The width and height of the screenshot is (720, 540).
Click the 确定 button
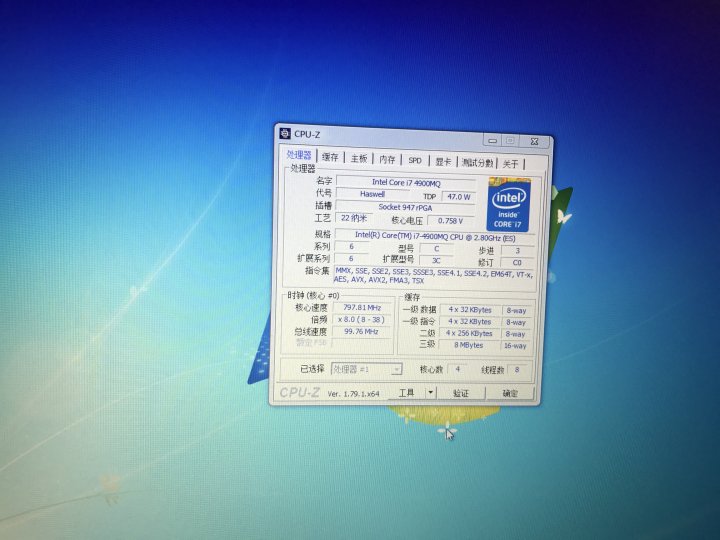[x=510, y=393]
